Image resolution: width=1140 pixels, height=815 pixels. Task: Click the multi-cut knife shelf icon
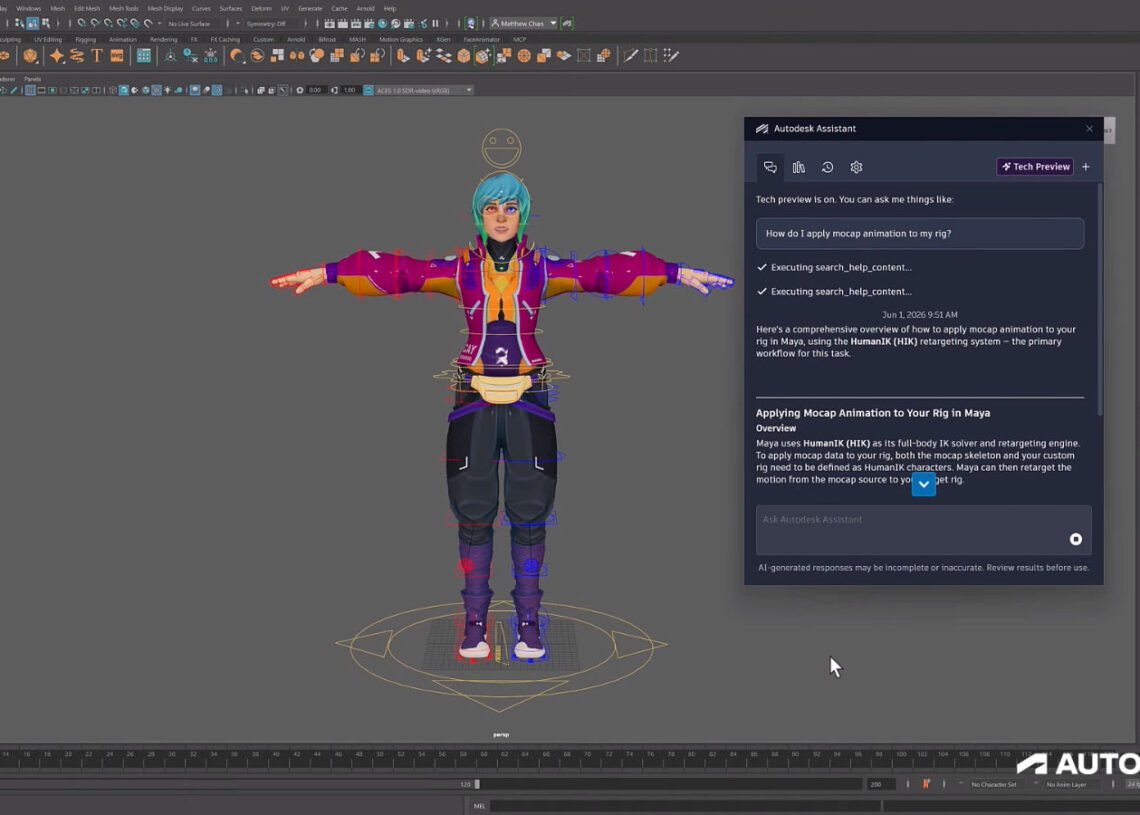pyautogui.click(x=630, y=56)
